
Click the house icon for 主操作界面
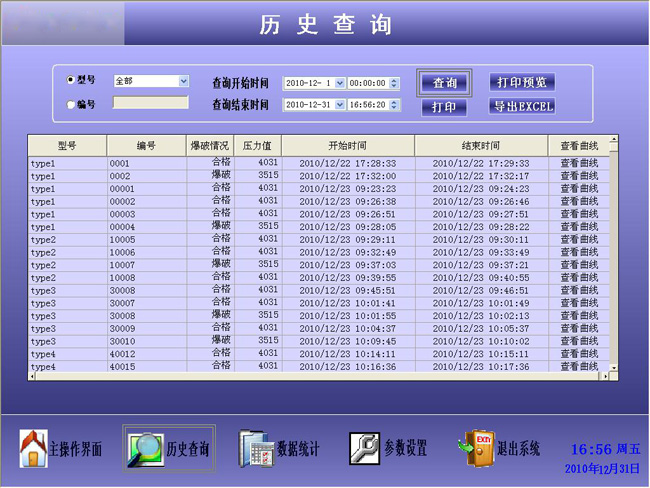pos(33,448)
